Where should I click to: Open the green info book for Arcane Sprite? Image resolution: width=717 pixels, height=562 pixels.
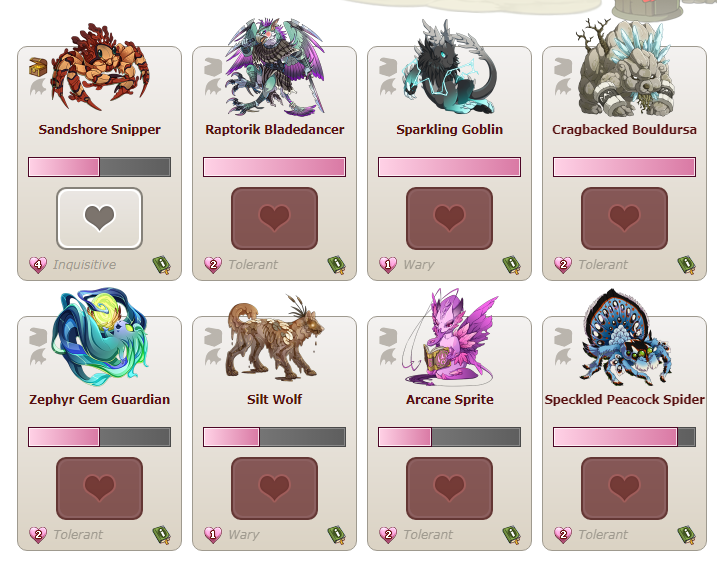pos(512,535)
